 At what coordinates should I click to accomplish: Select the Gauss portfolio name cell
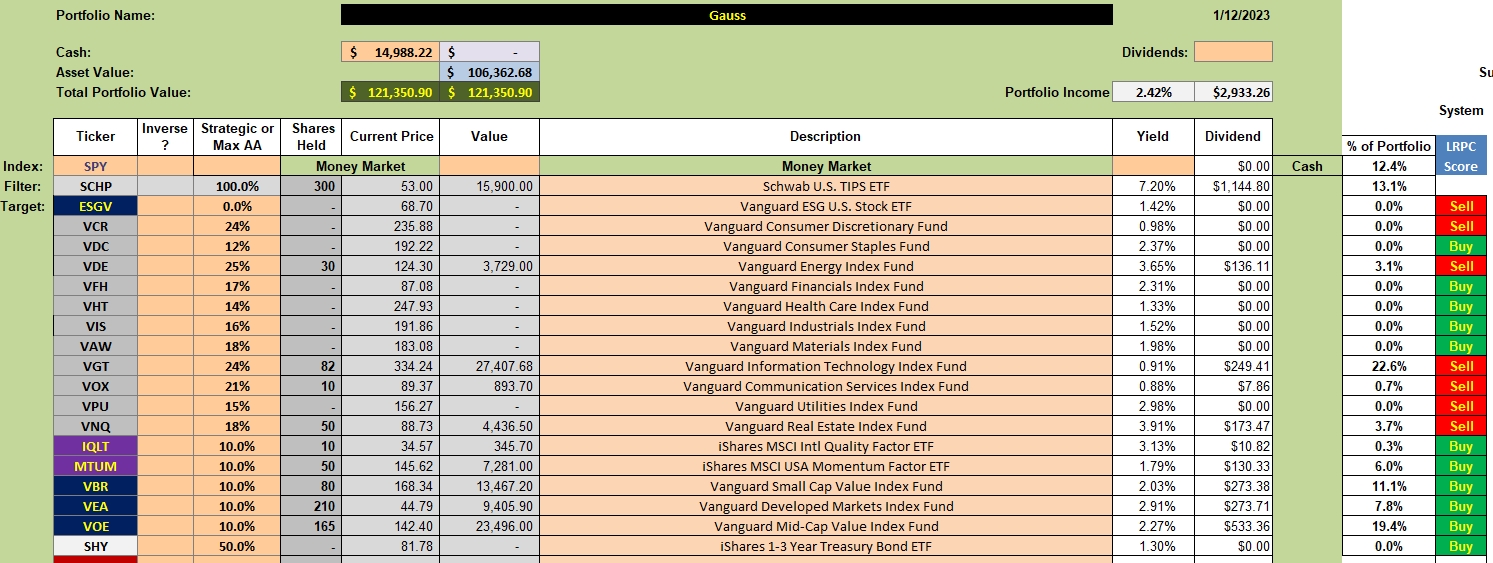[x=726, y=15]
